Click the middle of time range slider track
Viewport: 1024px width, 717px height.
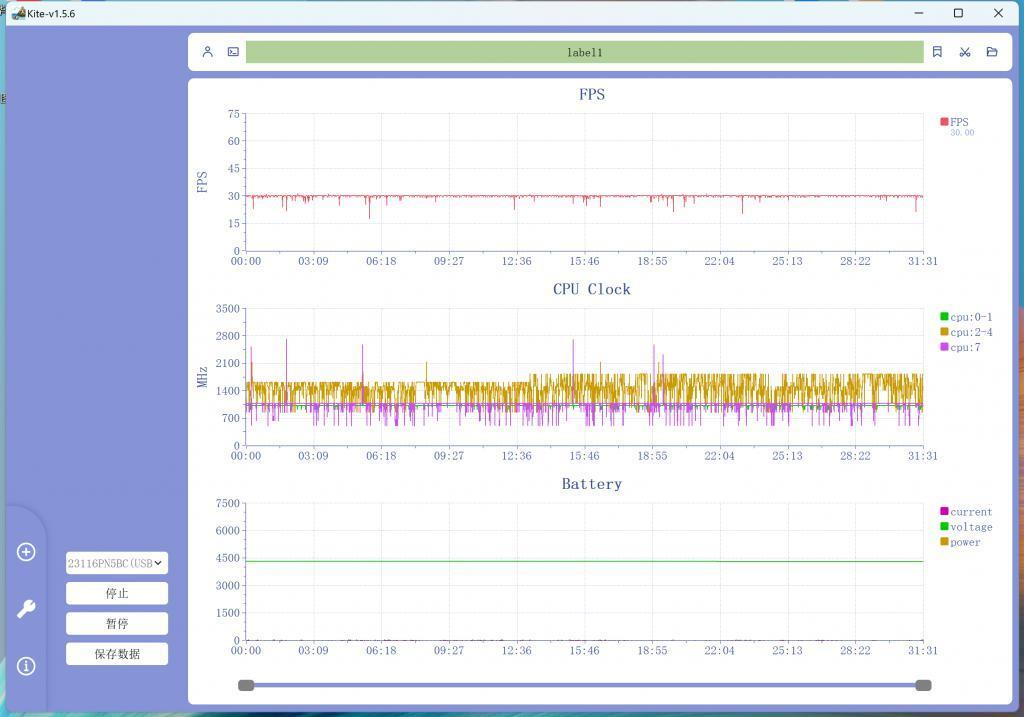584,685
